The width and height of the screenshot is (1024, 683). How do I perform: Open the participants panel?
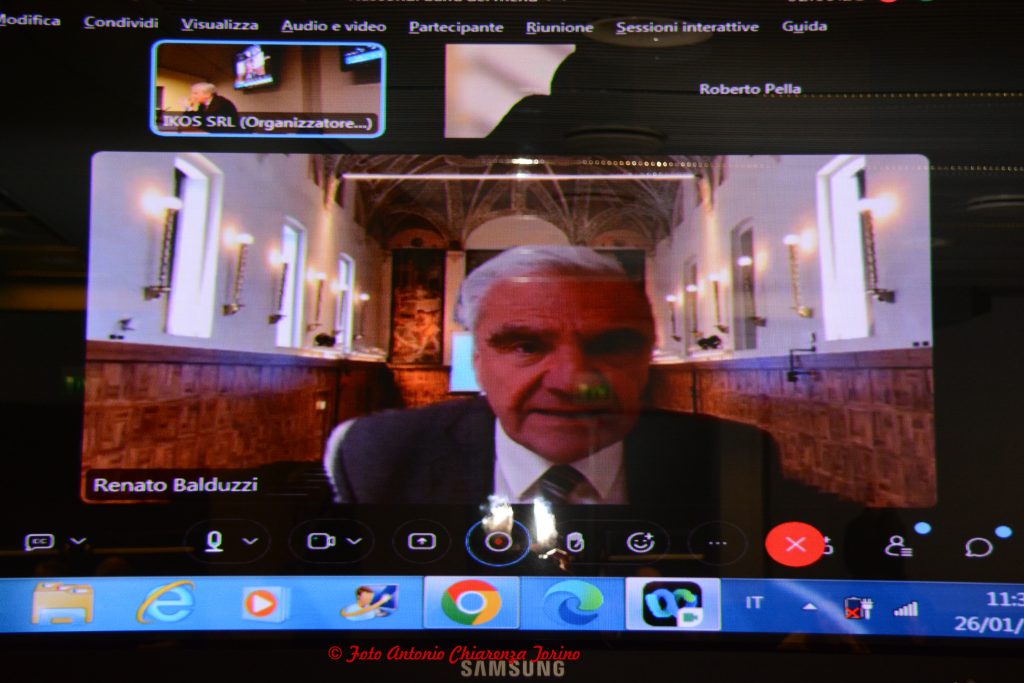[x=898, y=546]
